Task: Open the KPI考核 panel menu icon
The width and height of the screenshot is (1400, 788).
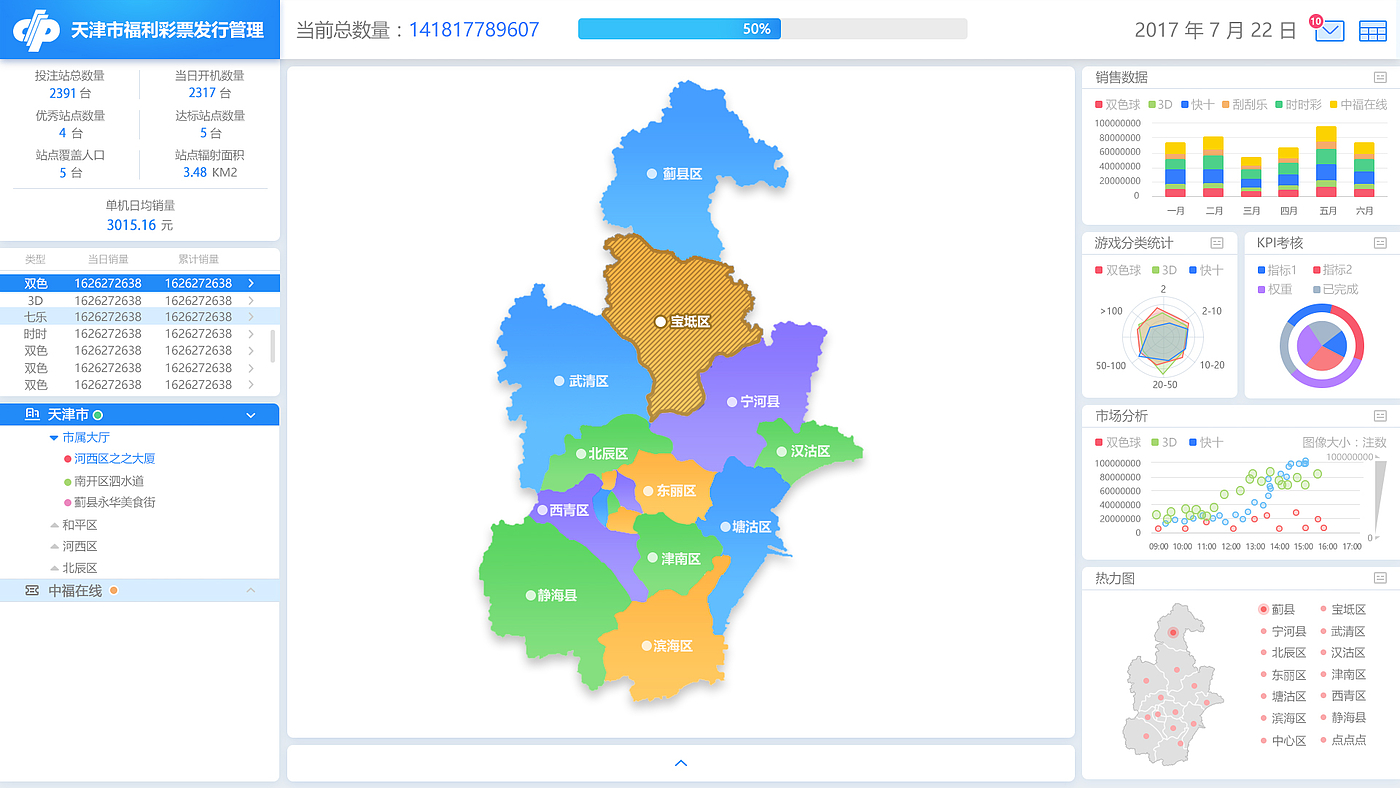Action: 1380,243
